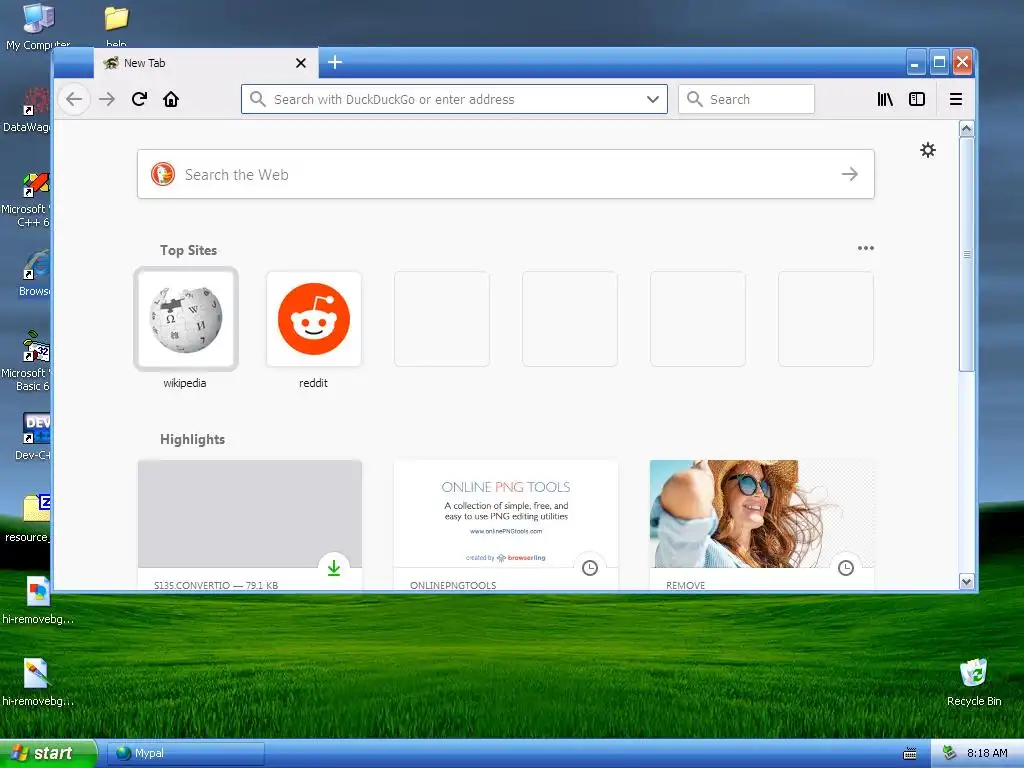Open the Recycle Bin desktop icon
Image resolution: width=1024 pixels, height=768 pixels.
(973, 682)
